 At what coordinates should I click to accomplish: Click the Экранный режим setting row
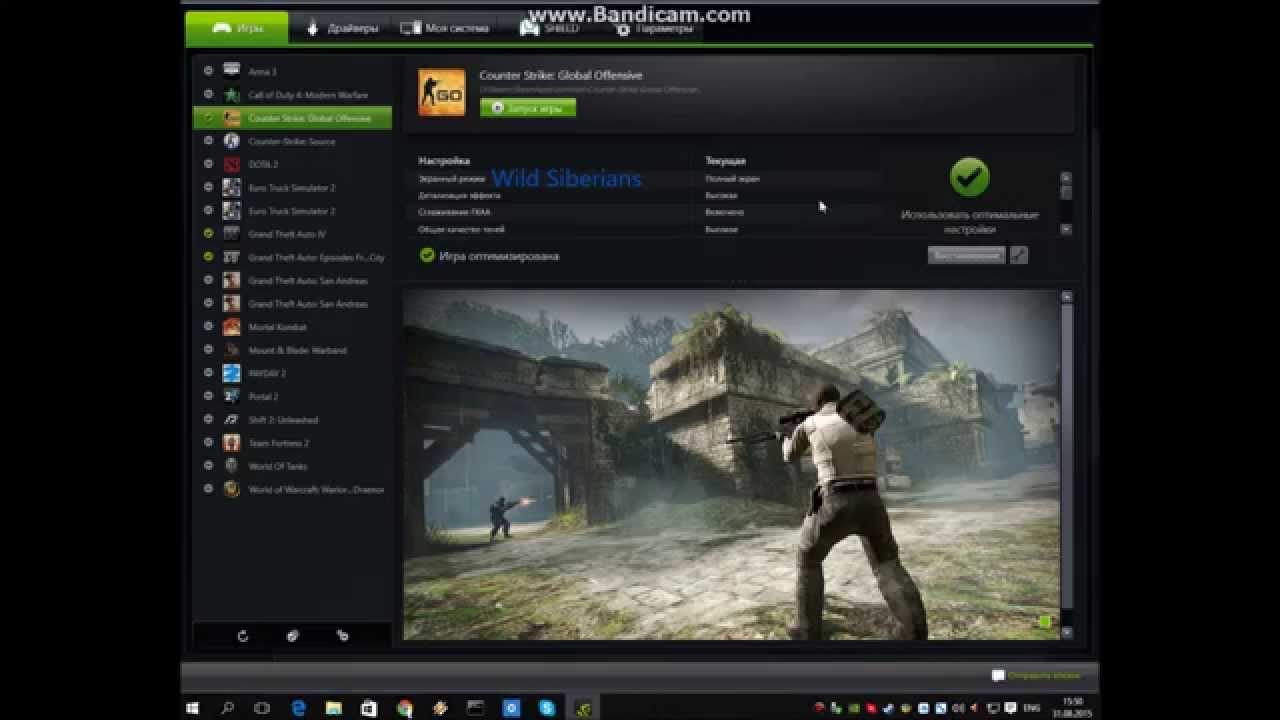click(648, 179)
